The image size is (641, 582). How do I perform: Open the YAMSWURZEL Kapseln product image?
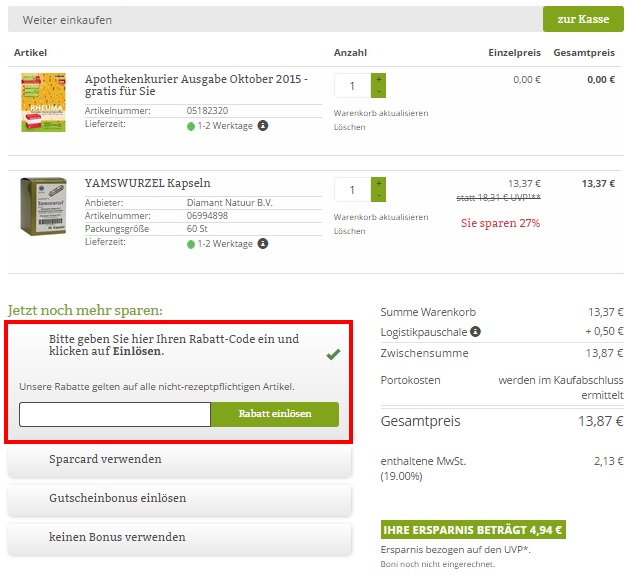(x=43, y=206)
